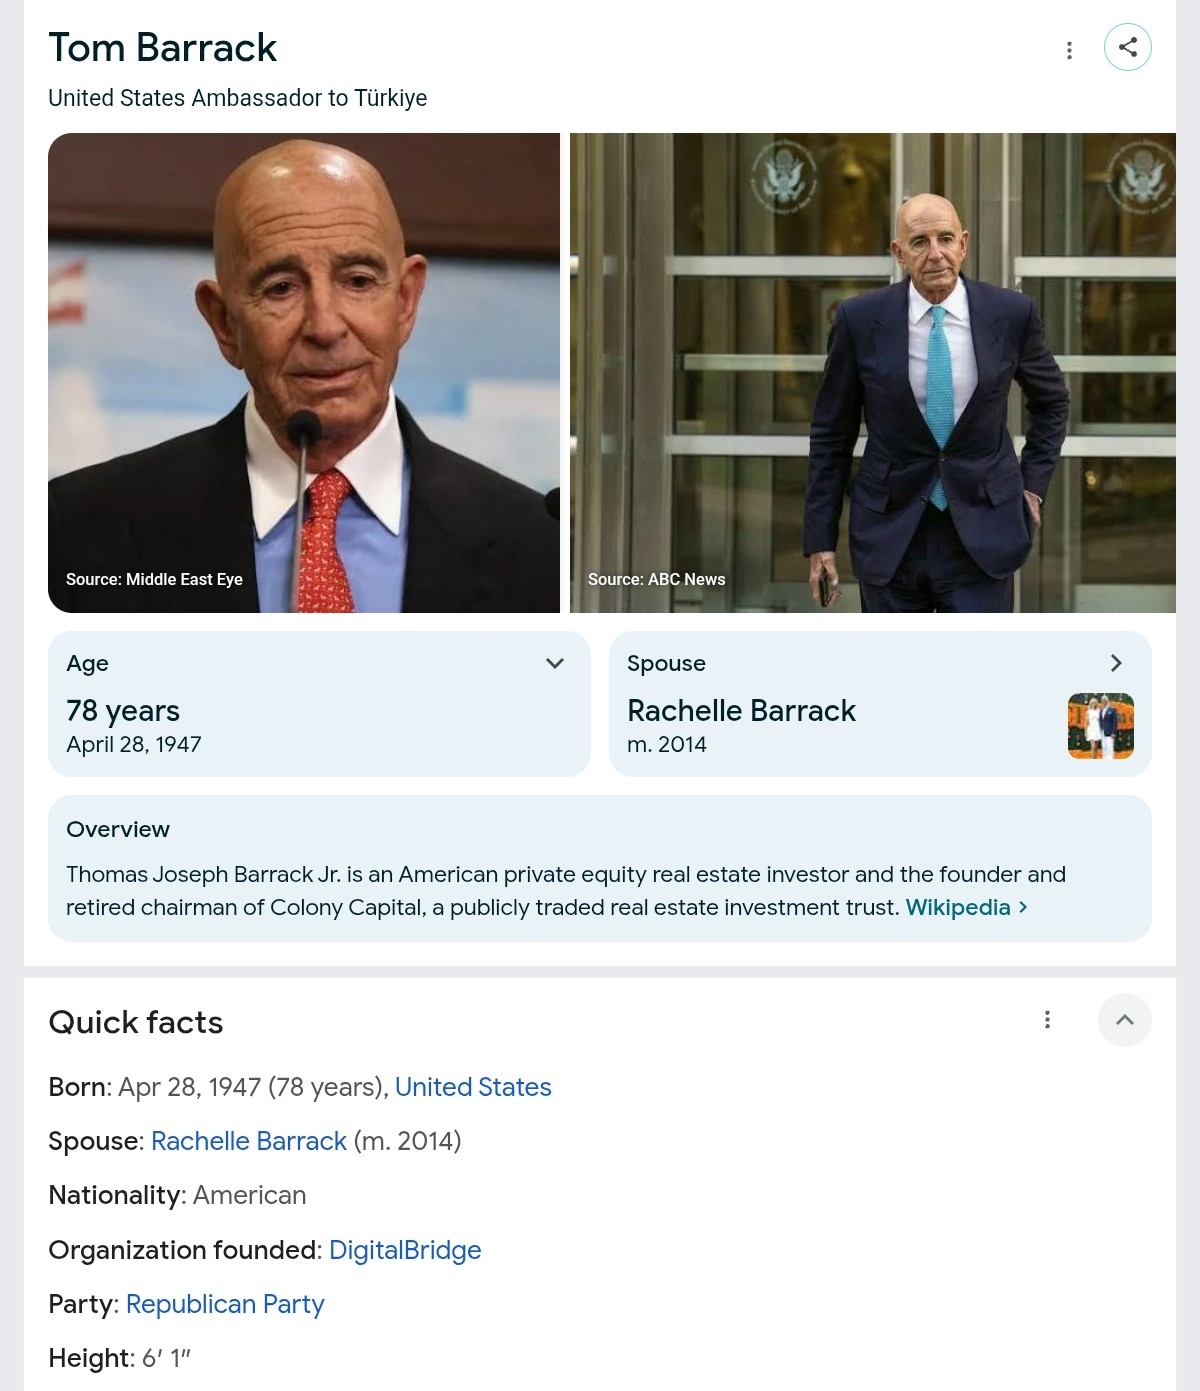Collapse the Quick facts section
This screenshot has height=1391, width=1200.
(x=1124, y=1020)
